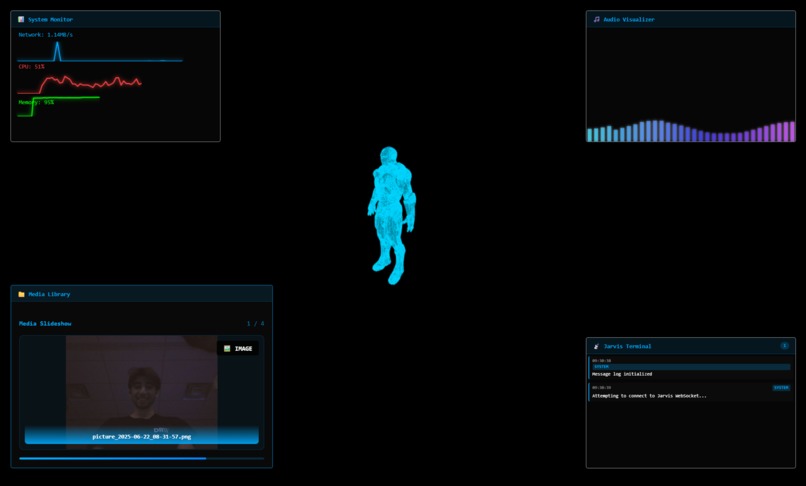Click the 'Attempting to connect to Jarvis WebSocket' message
Image resolution: width=806 pixels, height=486 pixels.
[649, 396]
